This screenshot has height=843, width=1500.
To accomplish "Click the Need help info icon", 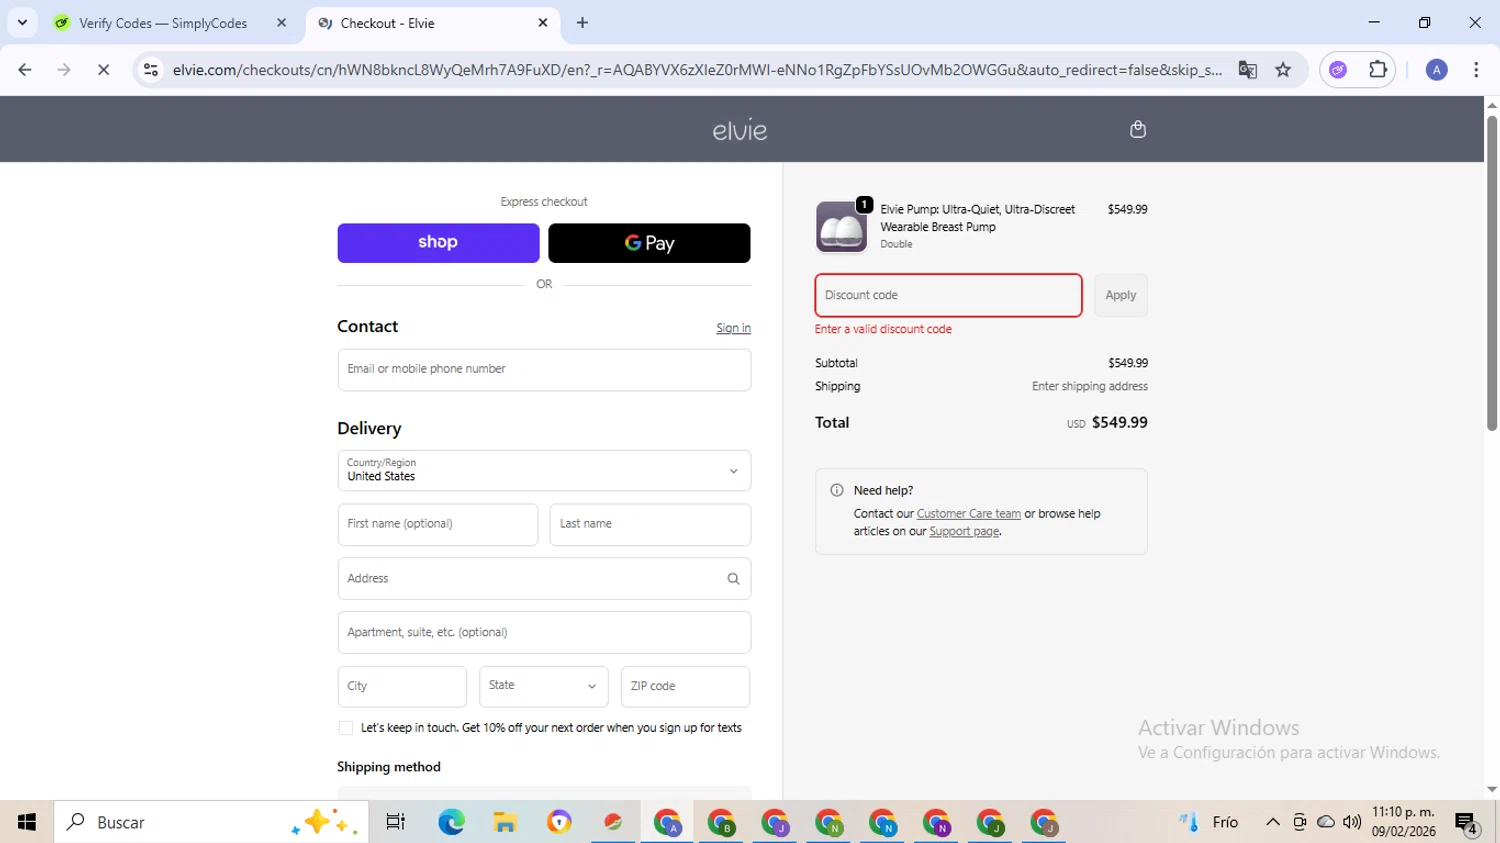I will point(837,490).
